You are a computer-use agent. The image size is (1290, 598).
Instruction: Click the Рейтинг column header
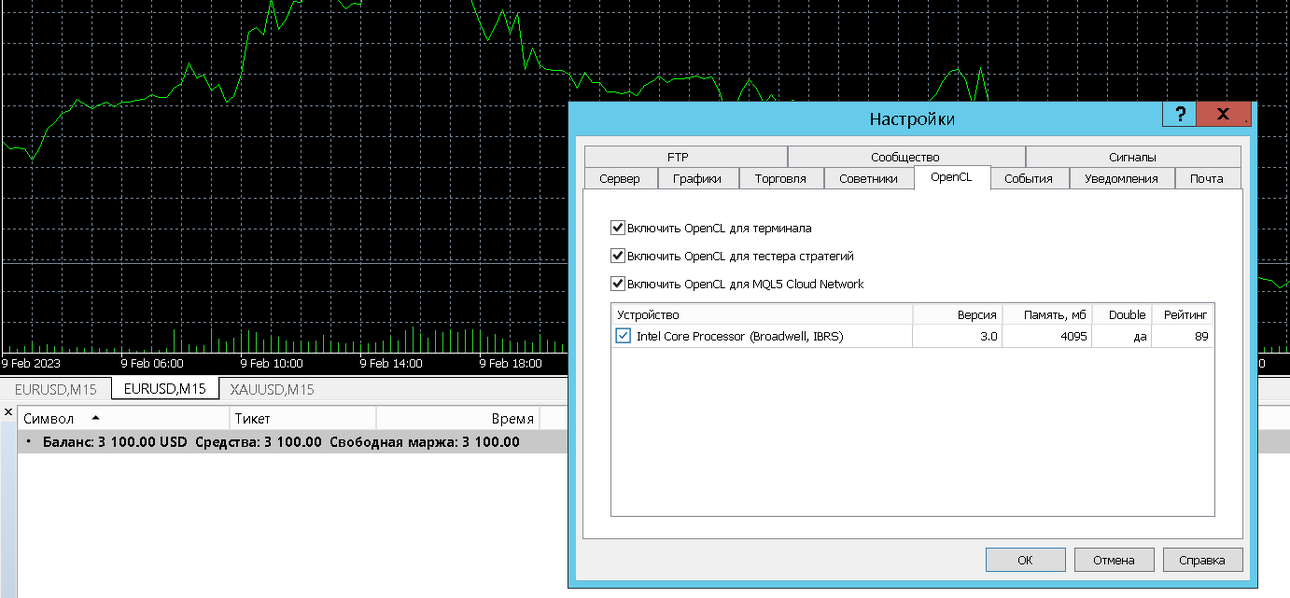(1183, 315)
